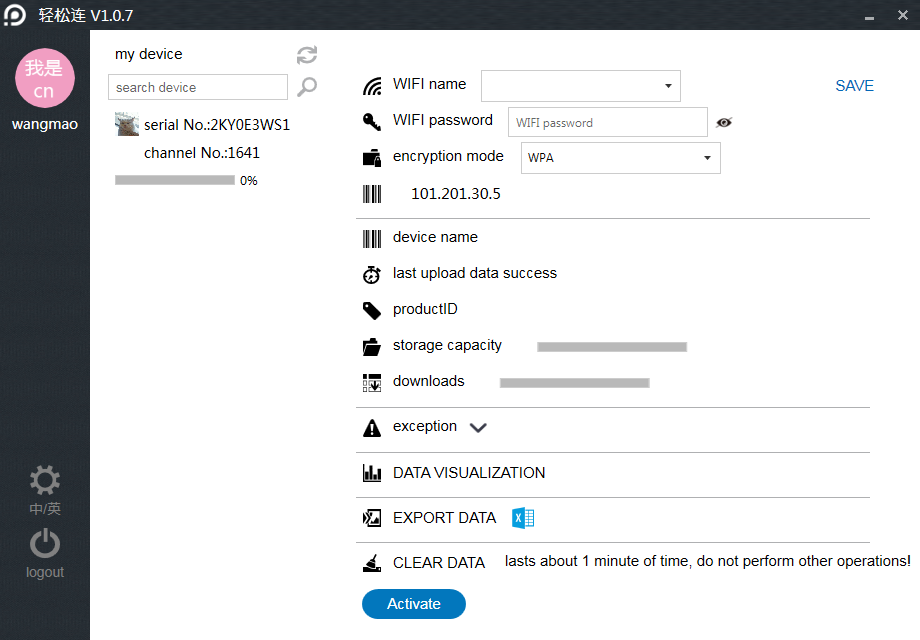Click the search device input field

(x=198, y=87)
